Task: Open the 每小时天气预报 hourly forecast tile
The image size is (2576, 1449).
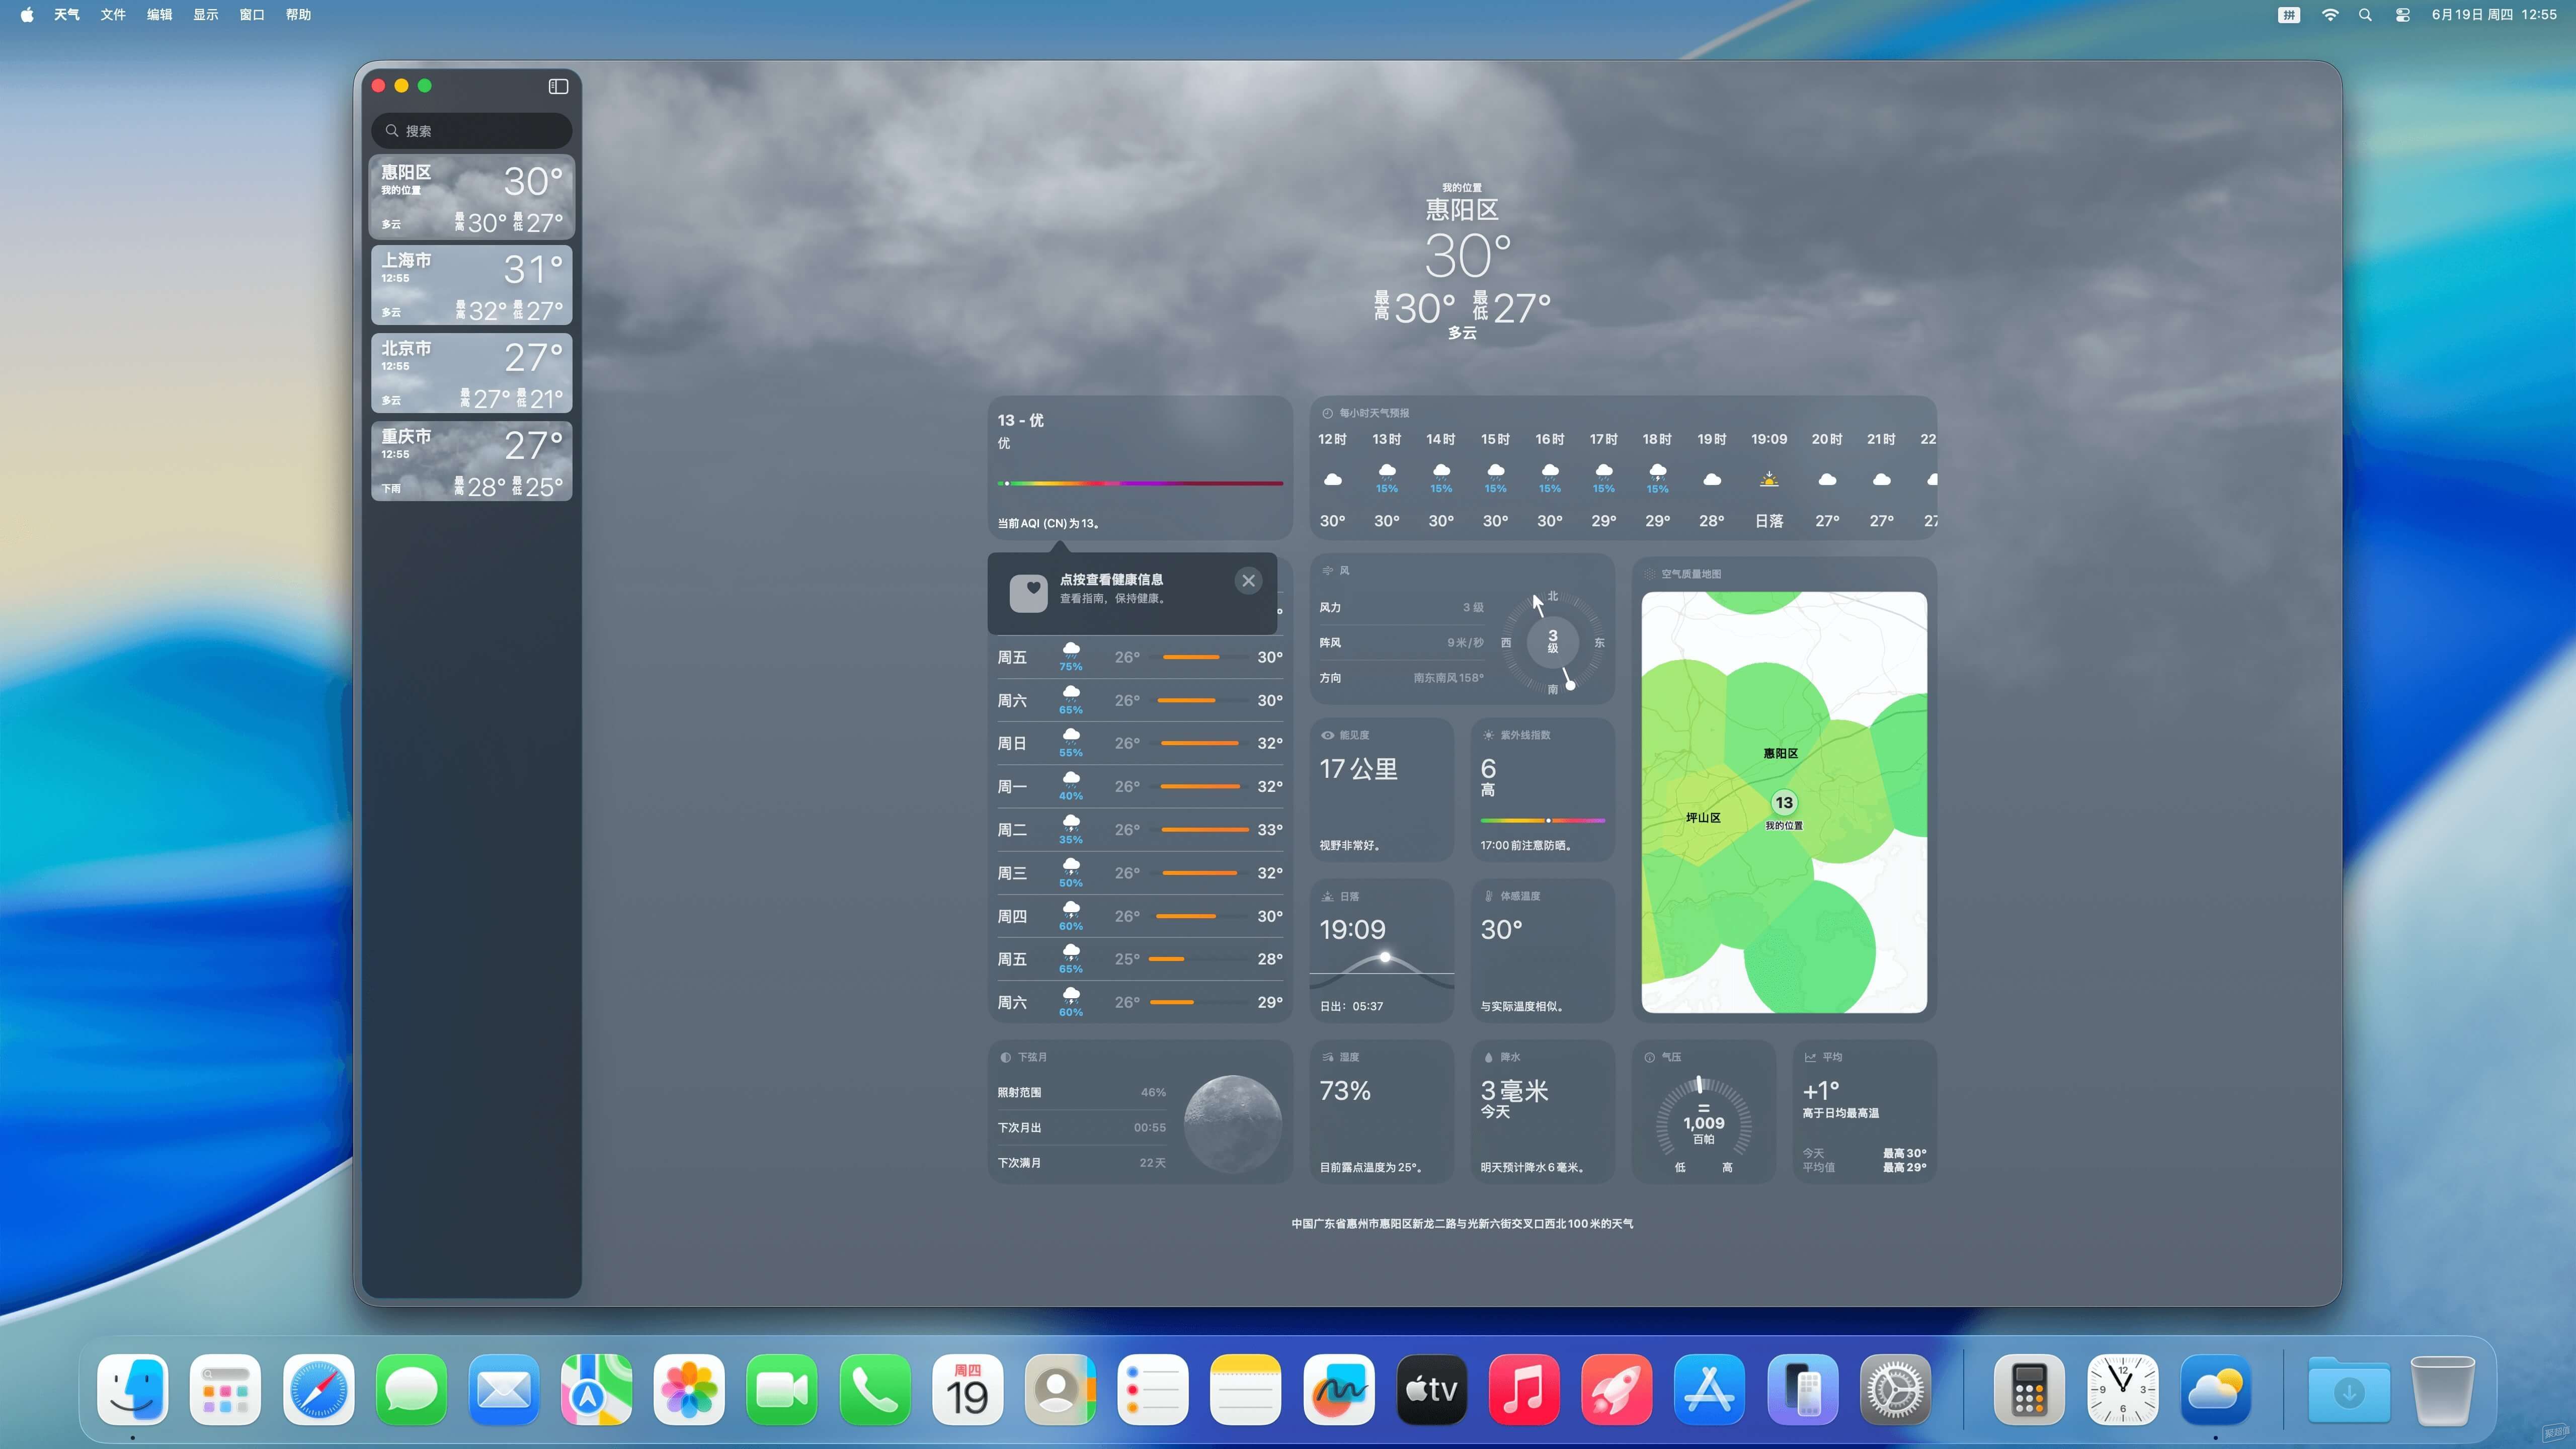Action: (x=1622, y=468)
